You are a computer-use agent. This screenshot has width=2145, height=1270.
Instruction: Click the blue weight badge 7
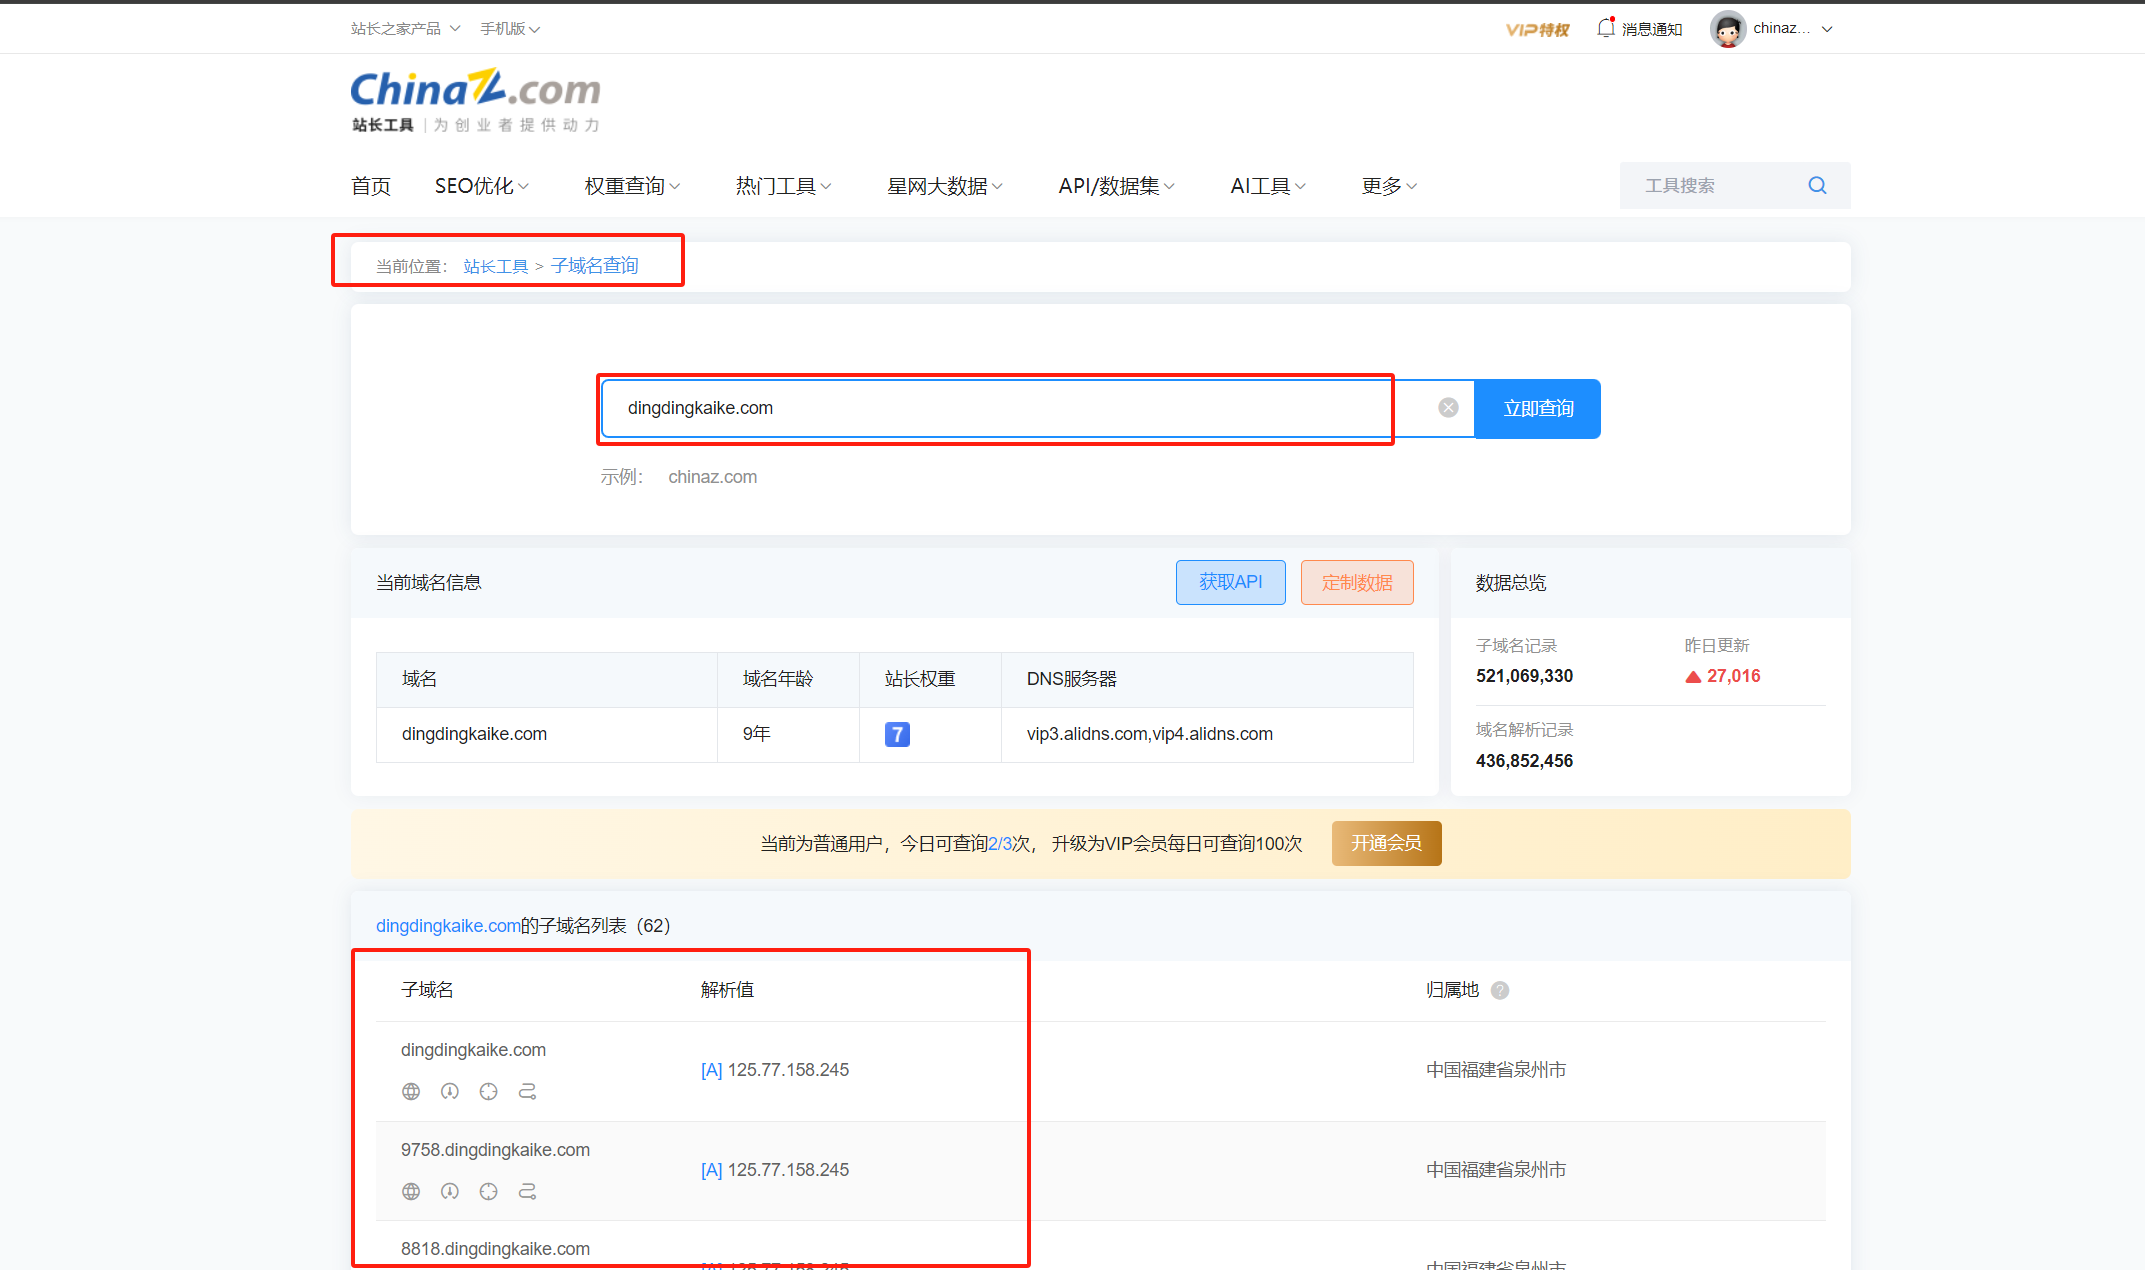(x=897, y=735)
